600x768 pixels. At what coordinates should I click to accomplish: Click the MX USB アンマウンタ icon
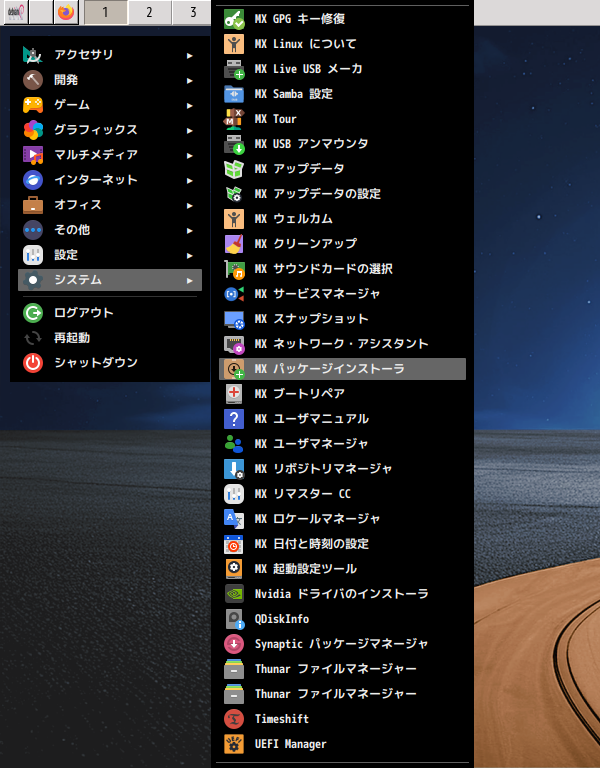tap(234, 144)
